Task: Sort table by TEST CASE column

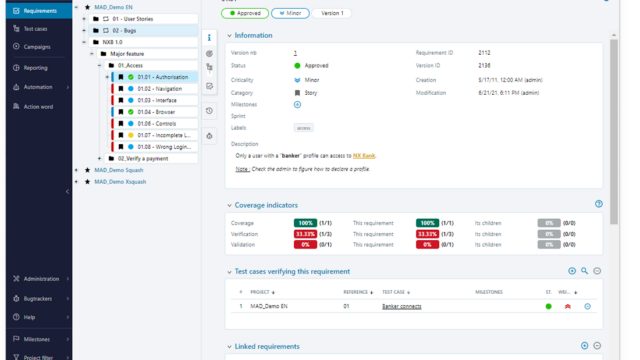Action: coord(396,292)
